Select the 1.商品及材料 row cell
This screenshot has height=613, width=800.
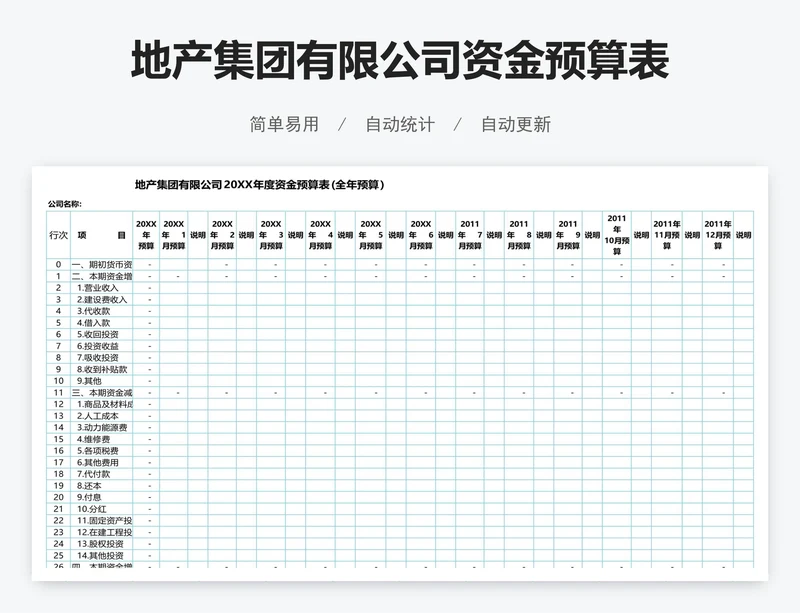102,404
